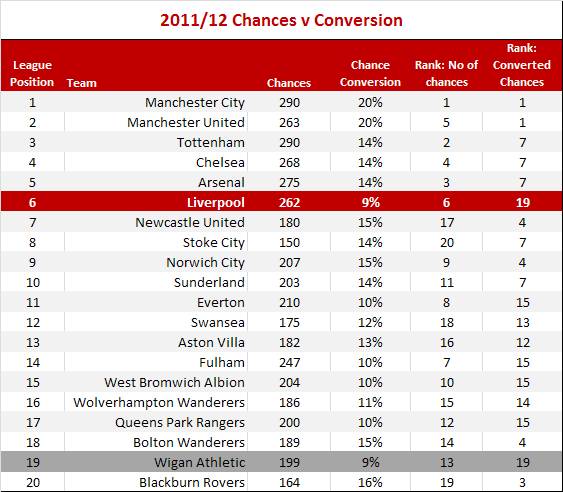563x492 pixels.
Task: Select the '2011/12 Chances v Conversion' title
Action: [281, 20]
